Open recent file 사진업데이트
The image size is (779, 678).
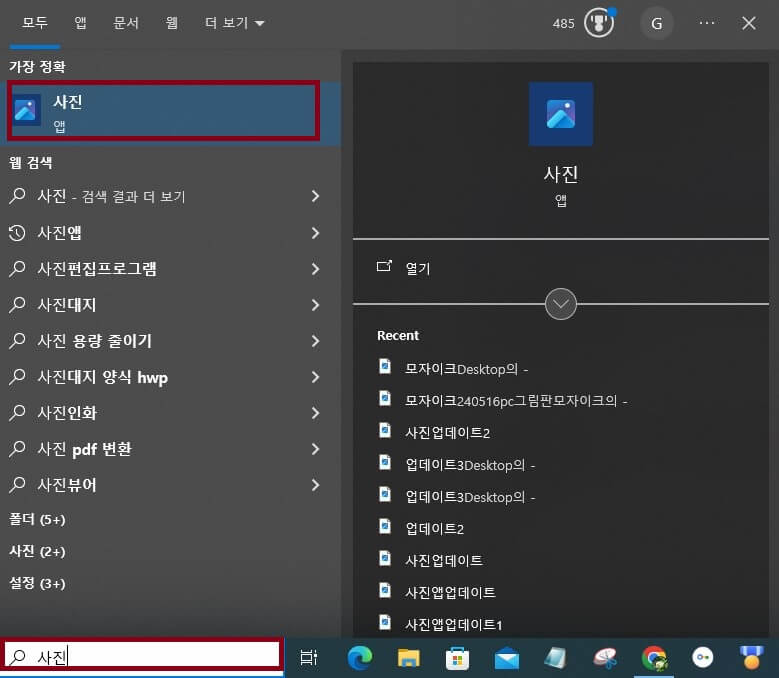[x=444, y=560]
